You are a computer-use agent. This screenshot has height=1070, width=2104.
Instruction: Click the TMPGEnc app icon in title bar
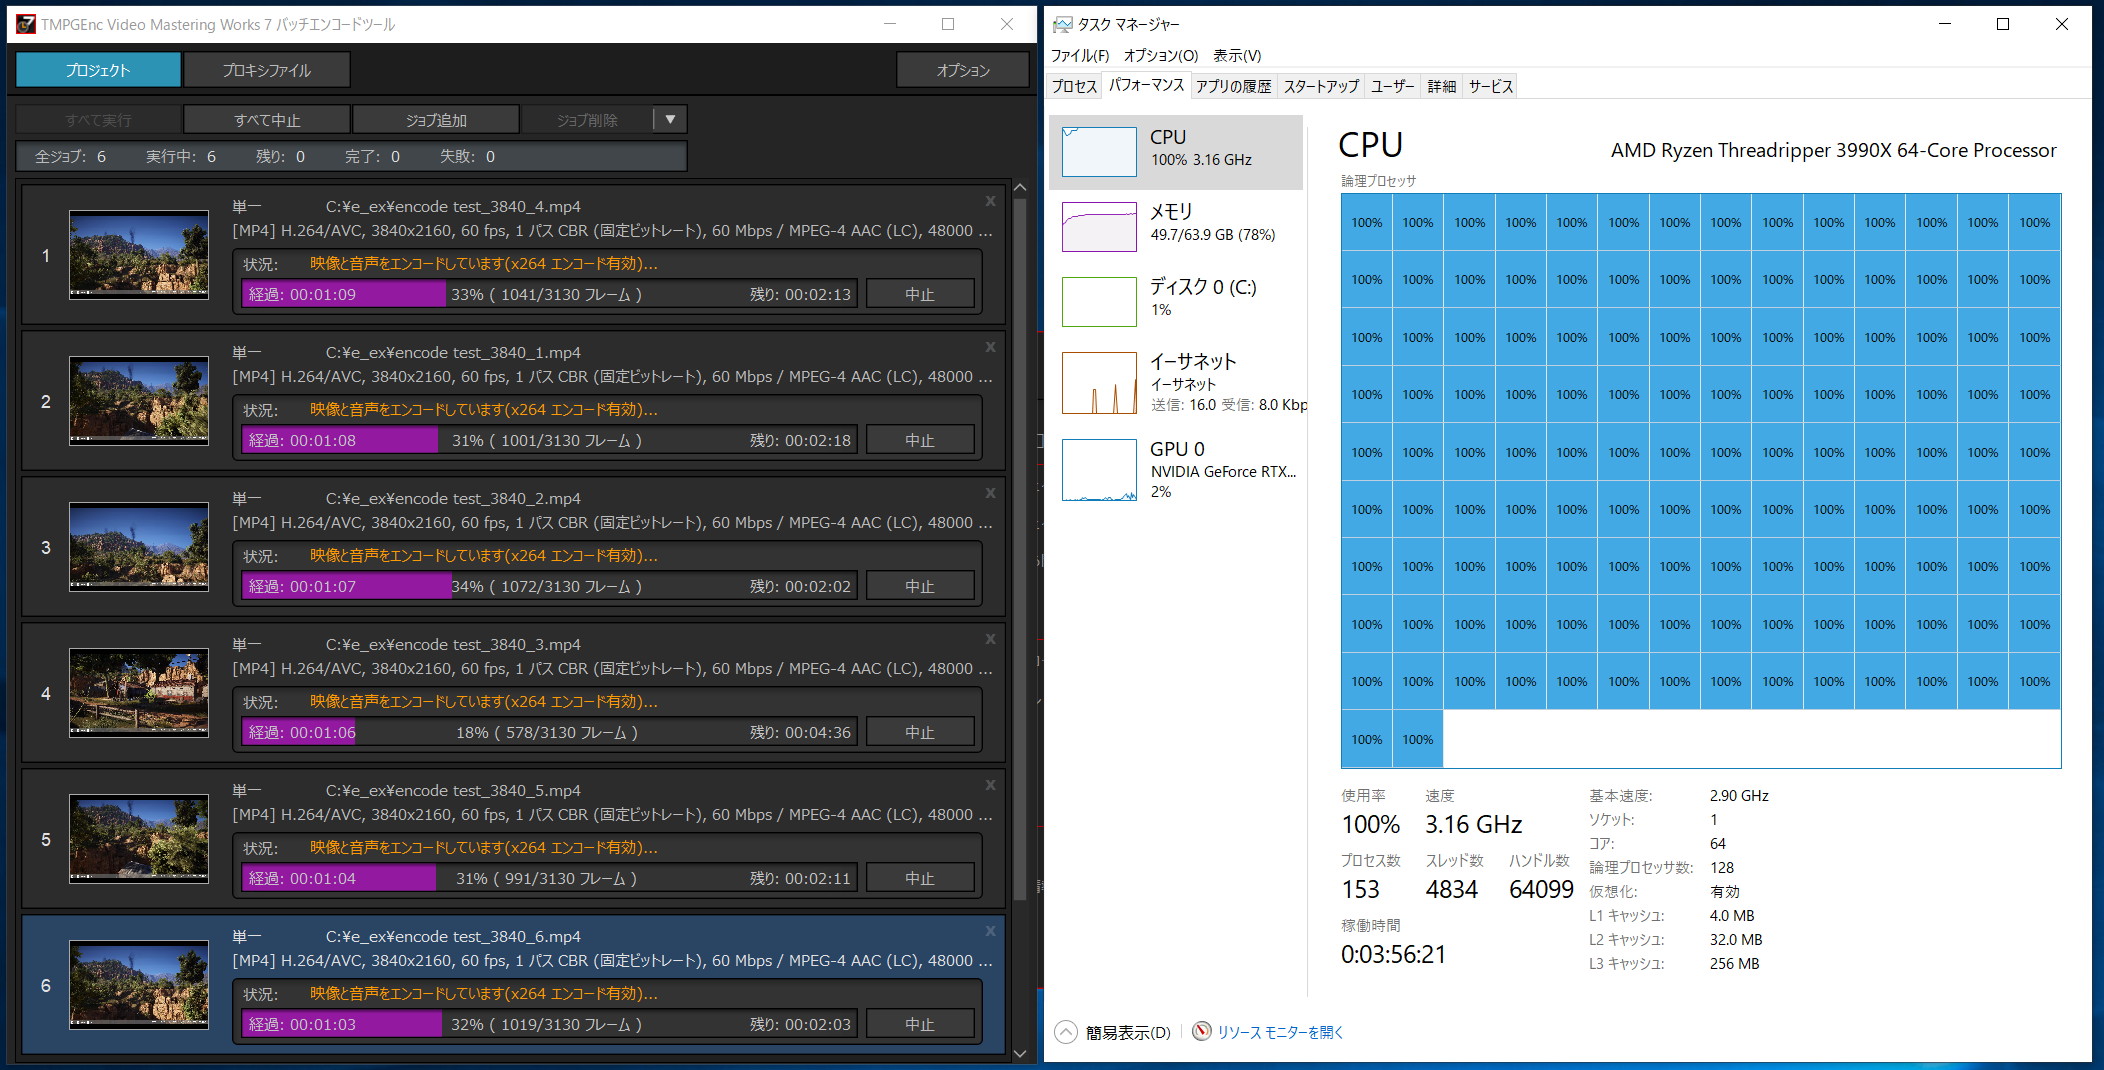(x=26, y=24)
